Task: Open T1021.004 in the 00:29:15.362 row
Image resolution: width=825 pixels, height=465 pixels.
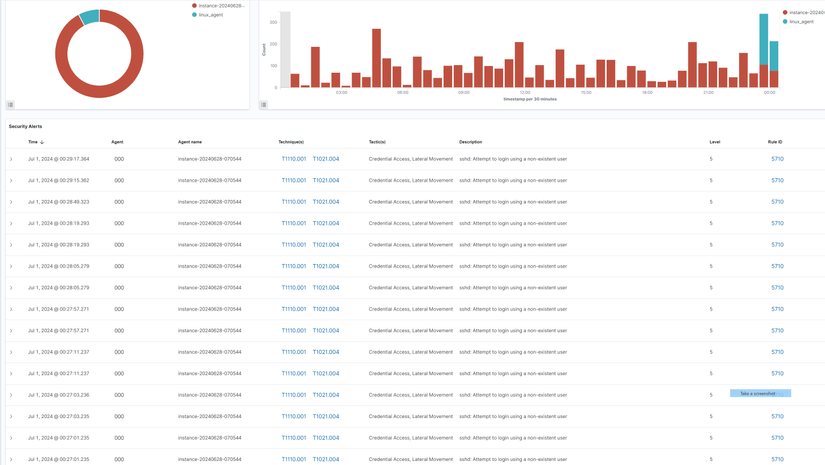Action: pos(326,180)
